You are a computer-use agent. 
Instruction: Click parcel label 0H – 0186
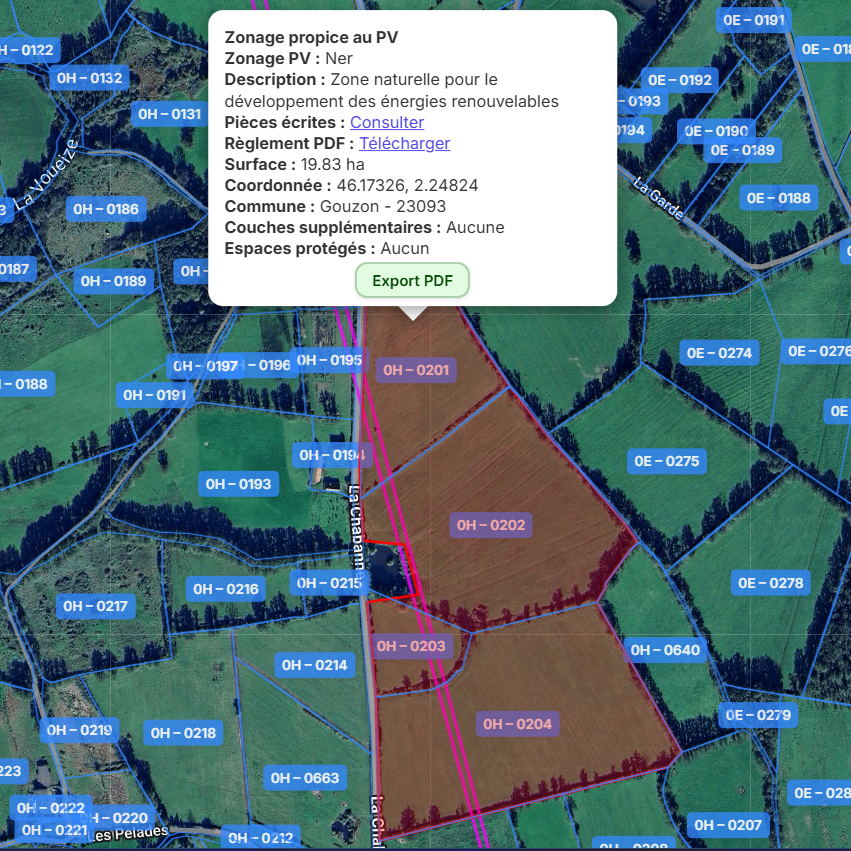click(x=106, y=209)
